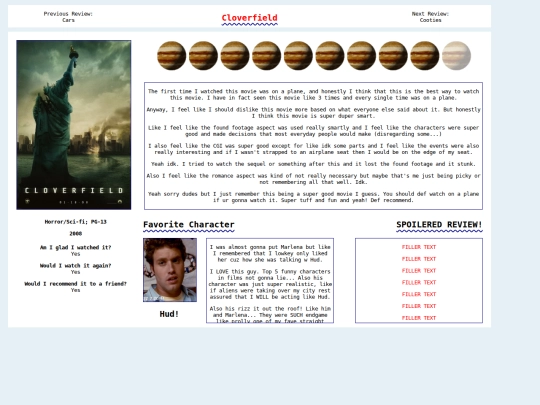
Task: Click the Hud character portrait photo
Action: tap(170, 270)
